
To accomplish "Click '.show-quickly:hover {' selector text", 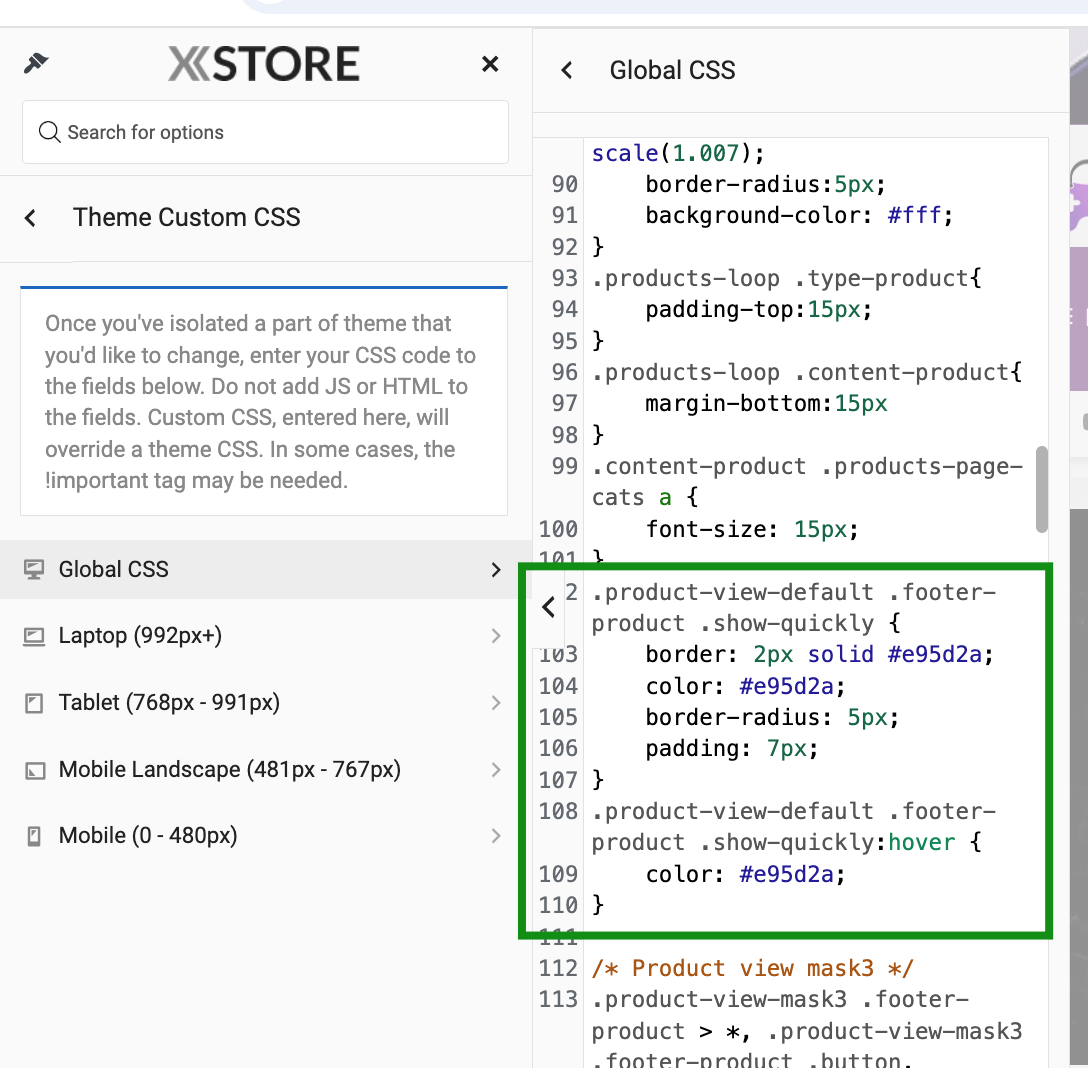I will 840,842.
